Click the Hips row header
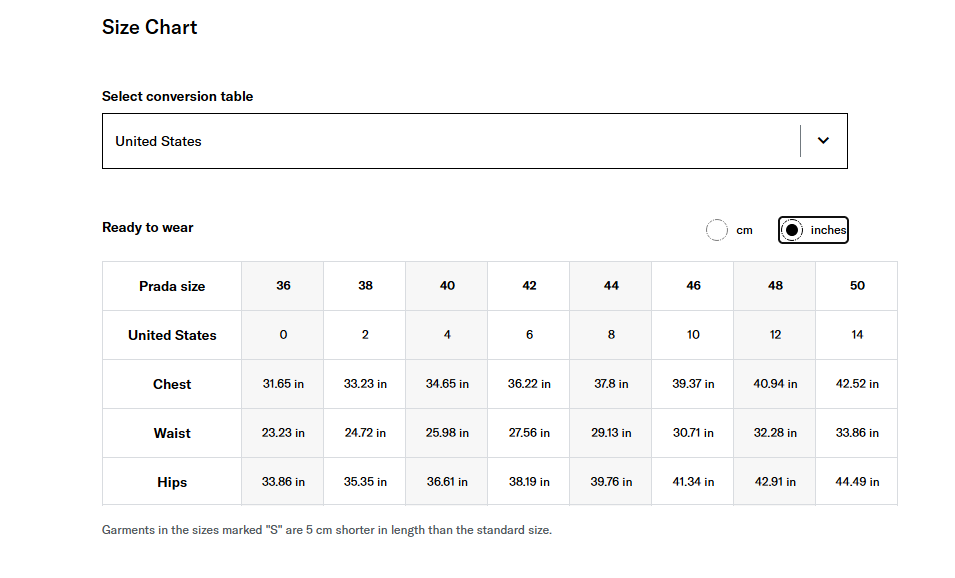The image size is (955, 578). pyautogui.click(x=172, y=482)
